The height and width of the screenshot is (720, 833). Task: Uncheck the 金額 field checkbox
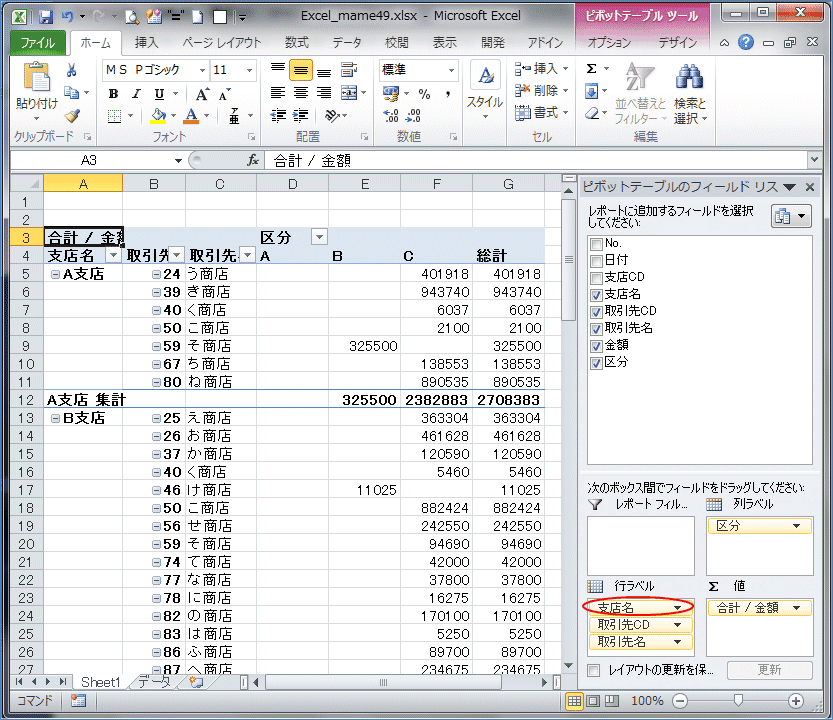[597, 344]
